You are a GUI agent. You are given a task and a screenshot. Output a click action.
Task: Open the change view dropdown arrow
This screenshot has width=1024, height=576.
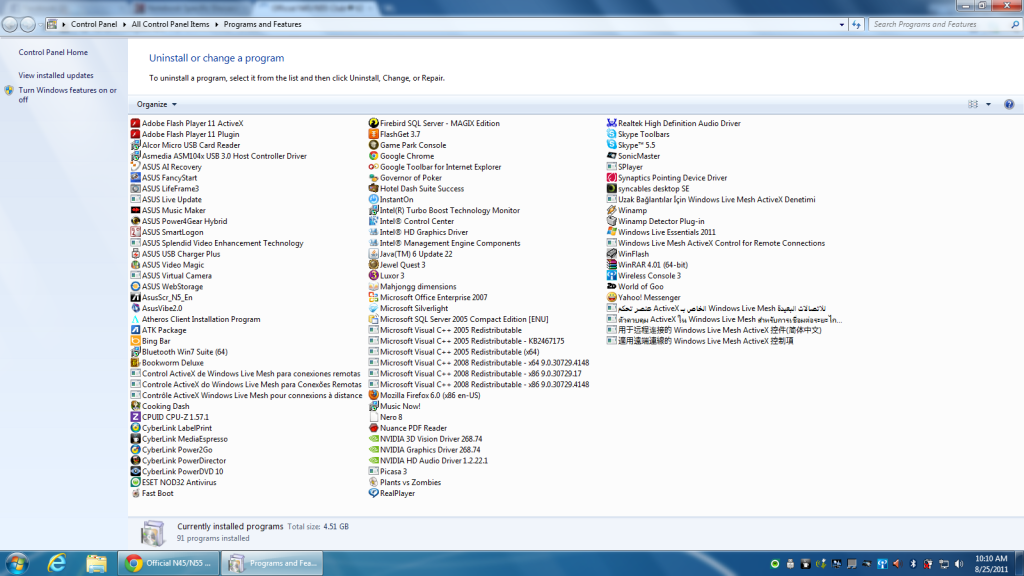[x=988, y=104]
